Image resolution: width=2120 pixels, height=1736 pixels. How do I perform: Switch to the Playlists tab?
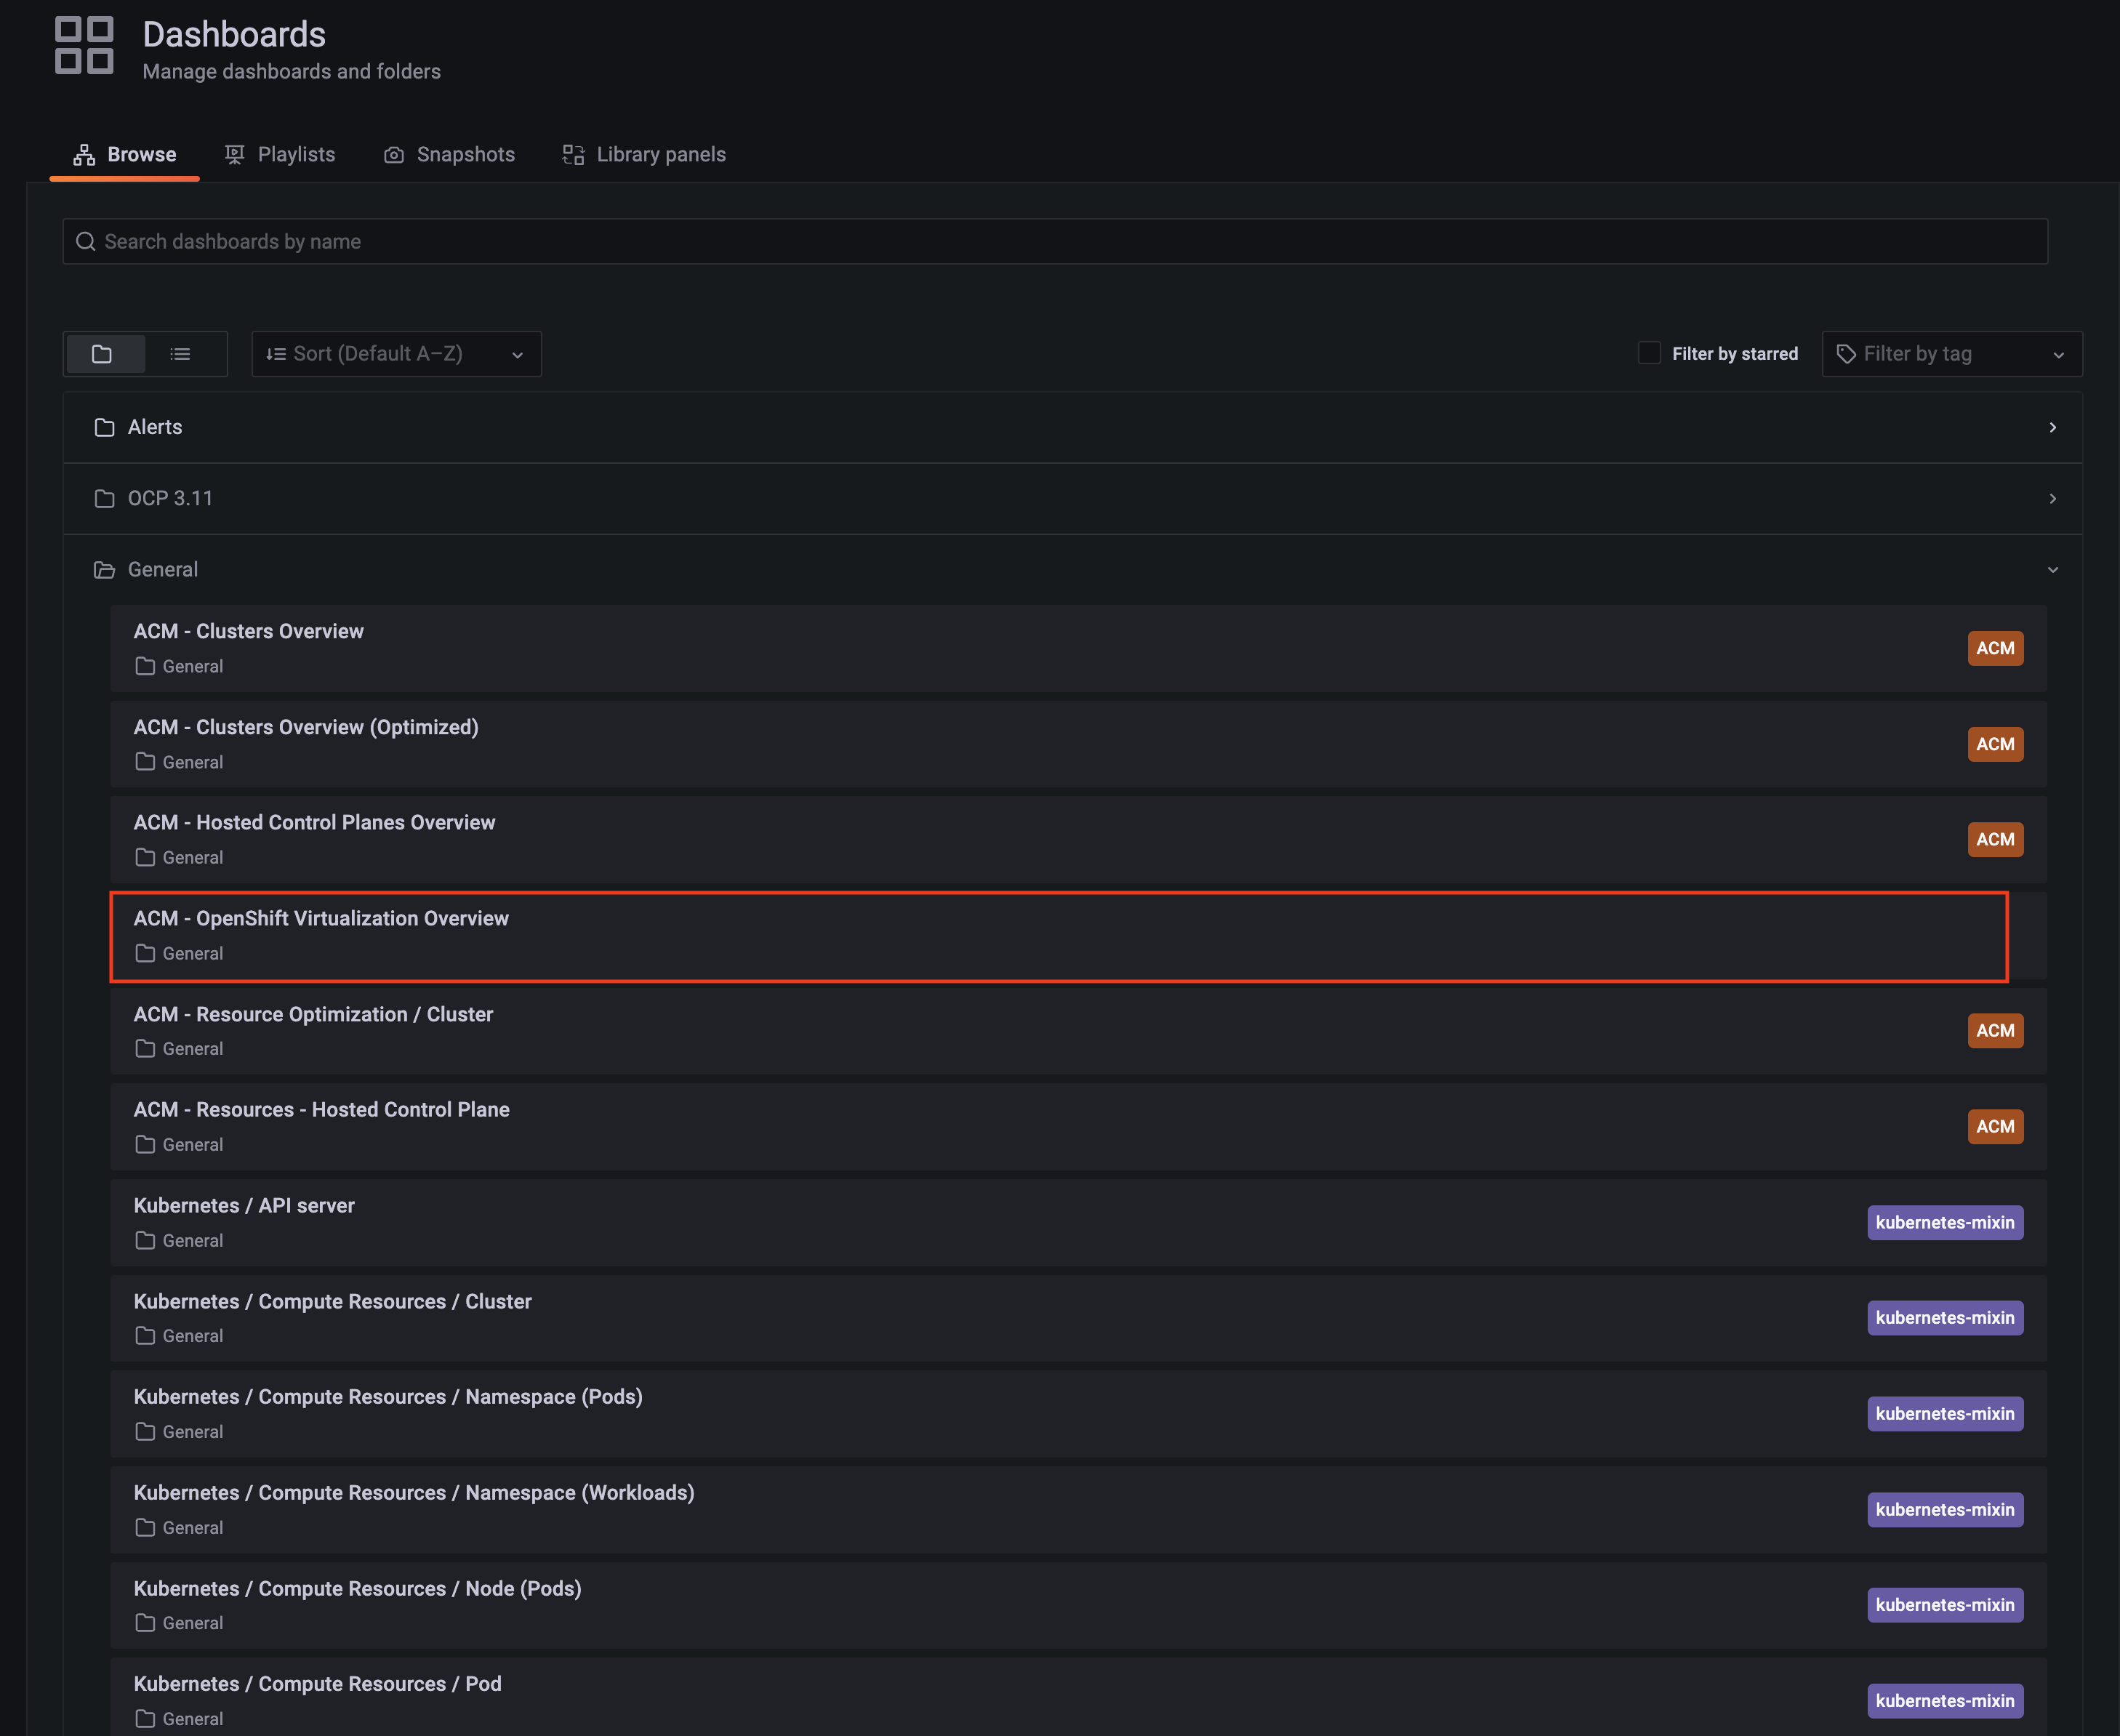tap(280, 154)
